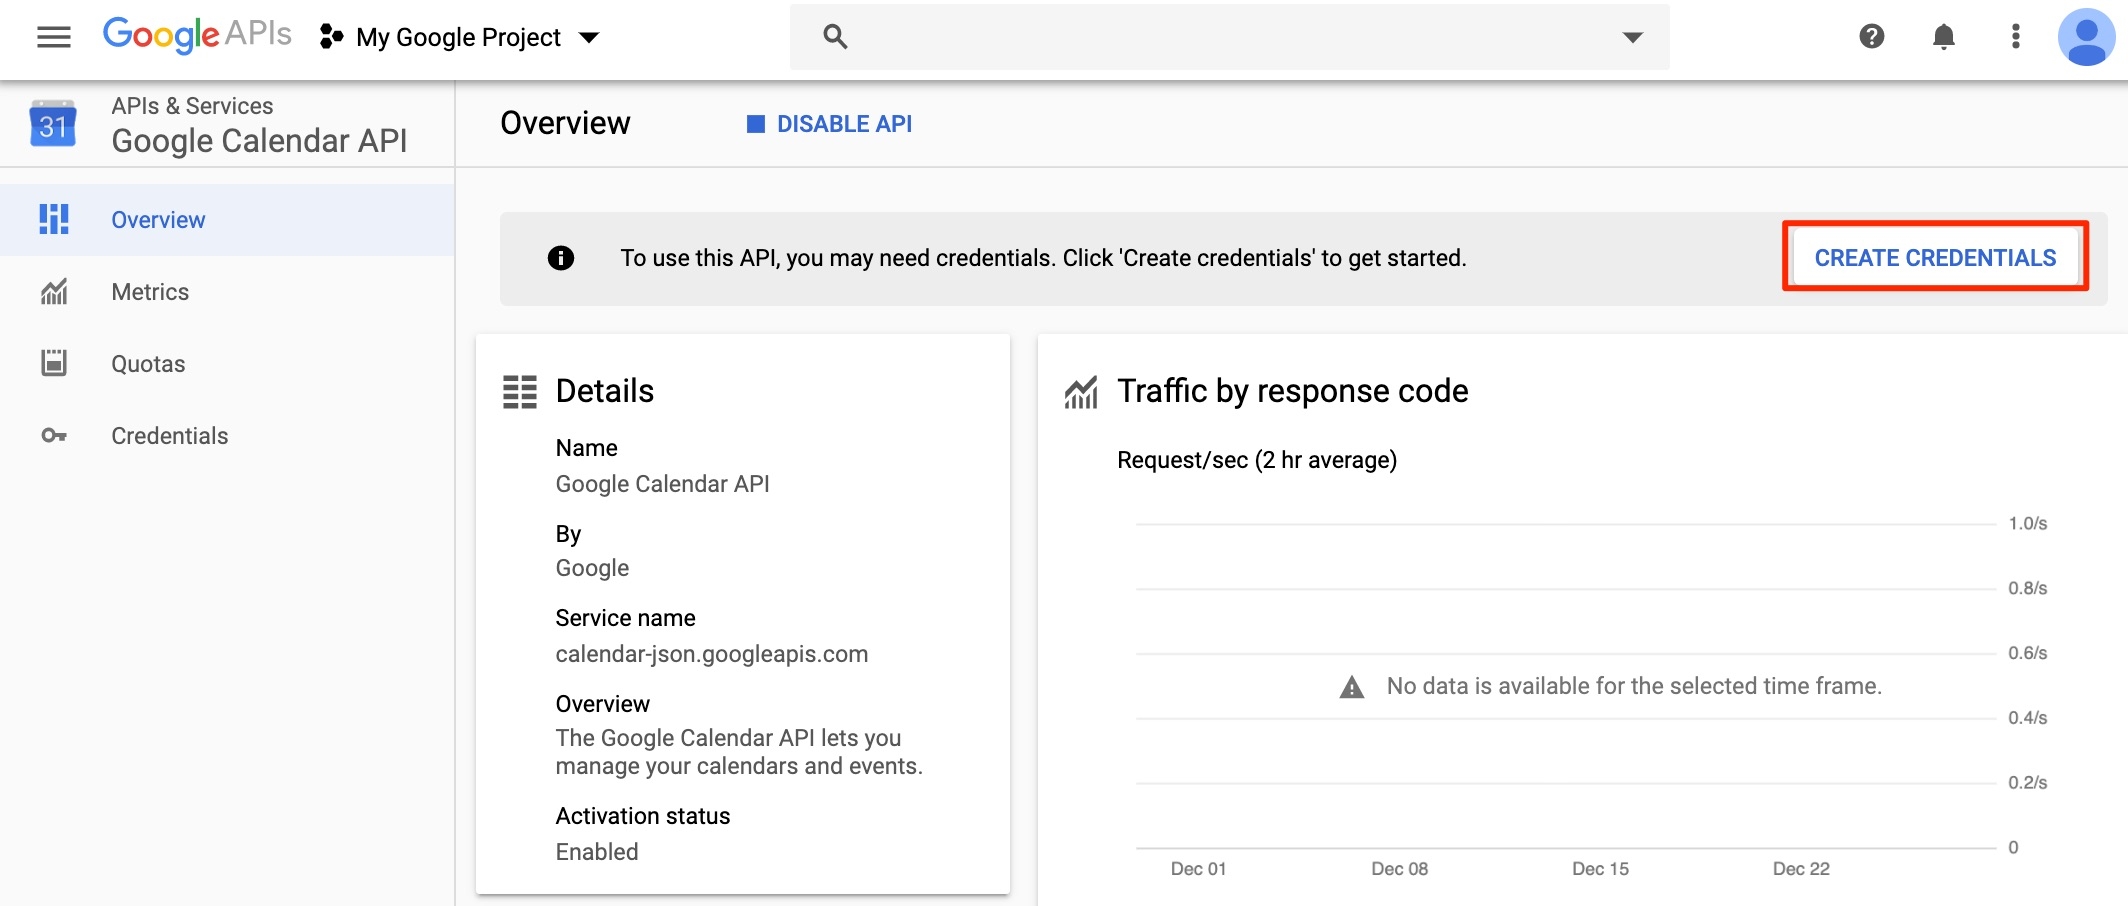Click the Traffic chart icon
Image resolution: width=2128 pixels, height=906 pixels.
pos(1081,392)
